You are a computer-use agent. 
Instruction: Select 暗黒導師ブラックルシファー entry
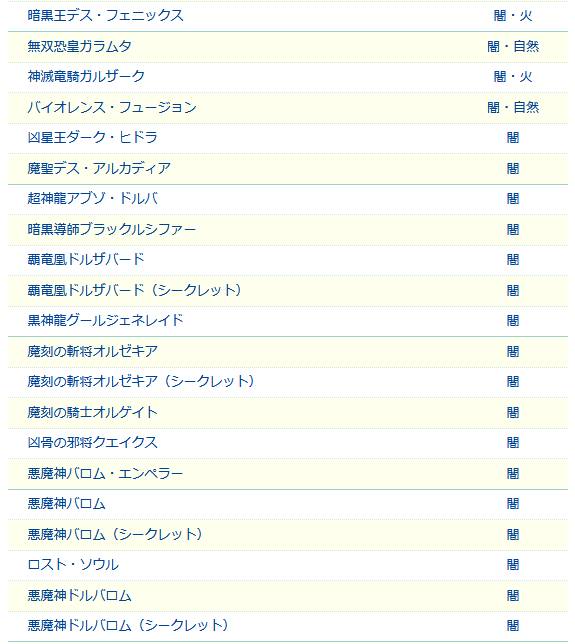(x=112, y=229)
